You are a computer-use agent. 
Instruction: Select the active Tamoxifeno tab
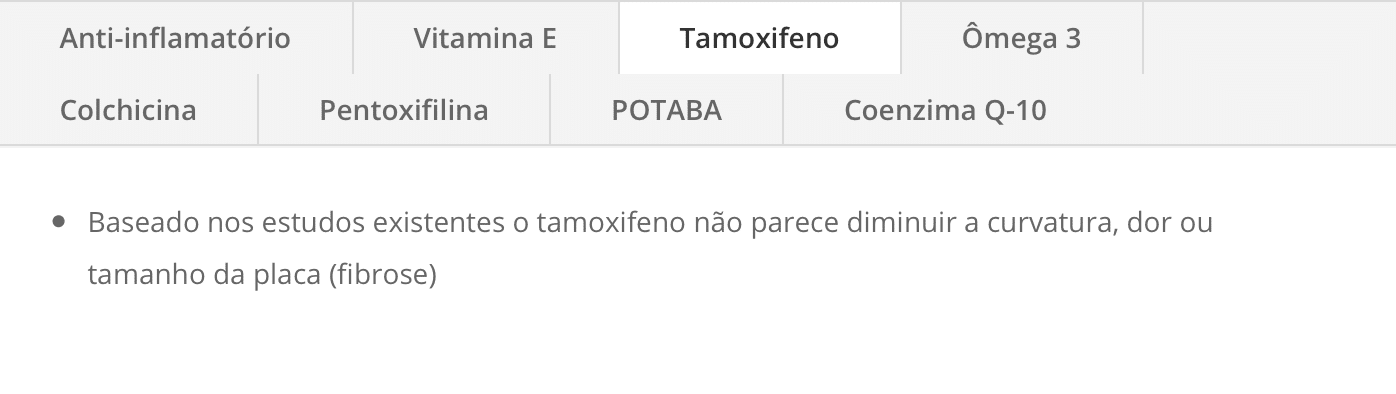pos(759,38)
